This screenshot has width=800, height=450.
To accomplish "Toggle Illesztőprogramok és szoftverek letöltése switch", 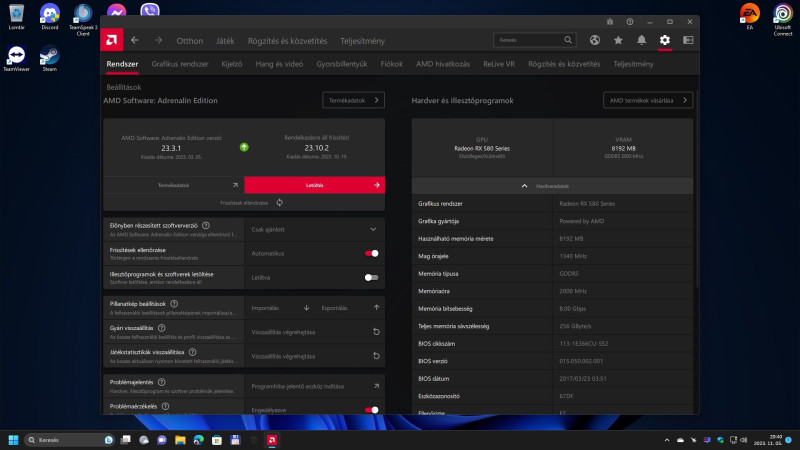I will pos(371,278).
